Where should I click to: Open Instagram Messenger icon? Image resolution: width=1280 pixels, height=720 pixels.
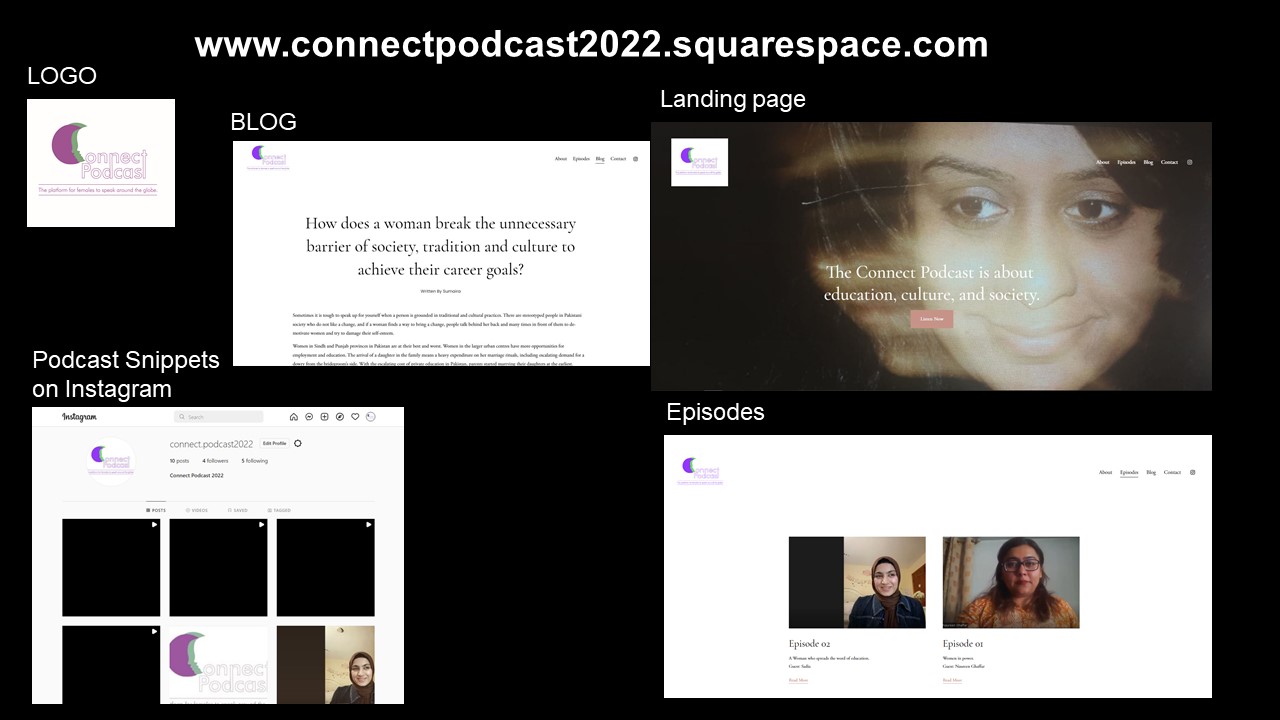309,417
